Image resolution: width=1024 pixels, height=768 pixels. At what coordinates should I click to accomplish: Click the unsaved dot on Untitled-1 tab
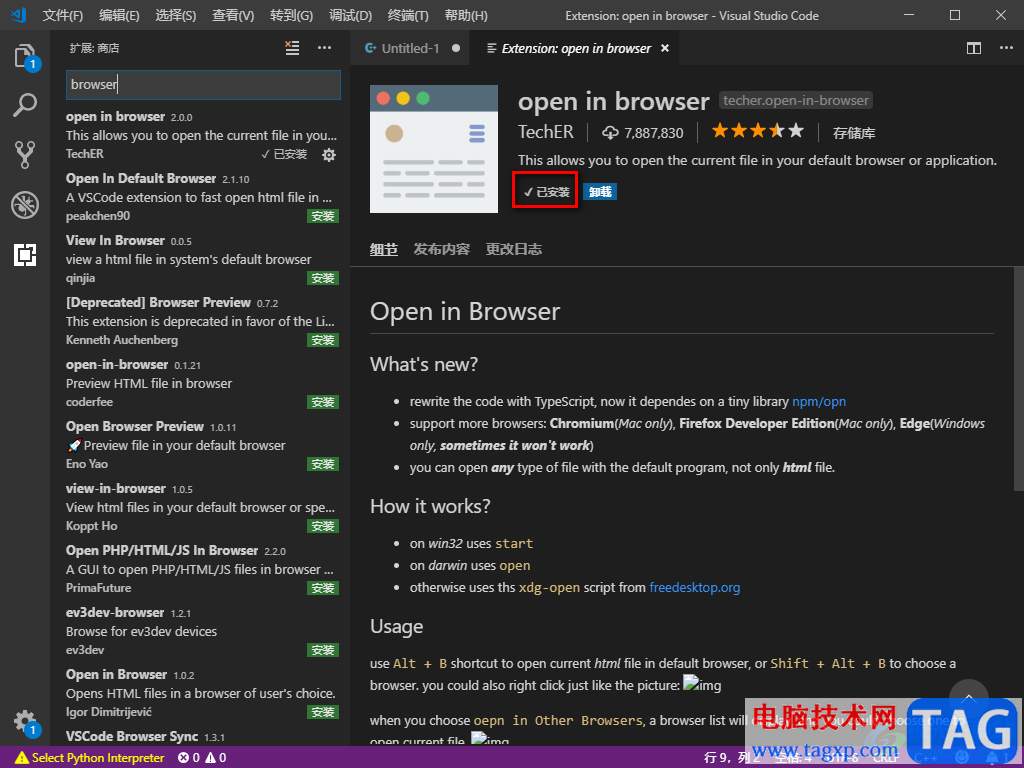pyautogui.click(x=456, y=48)
